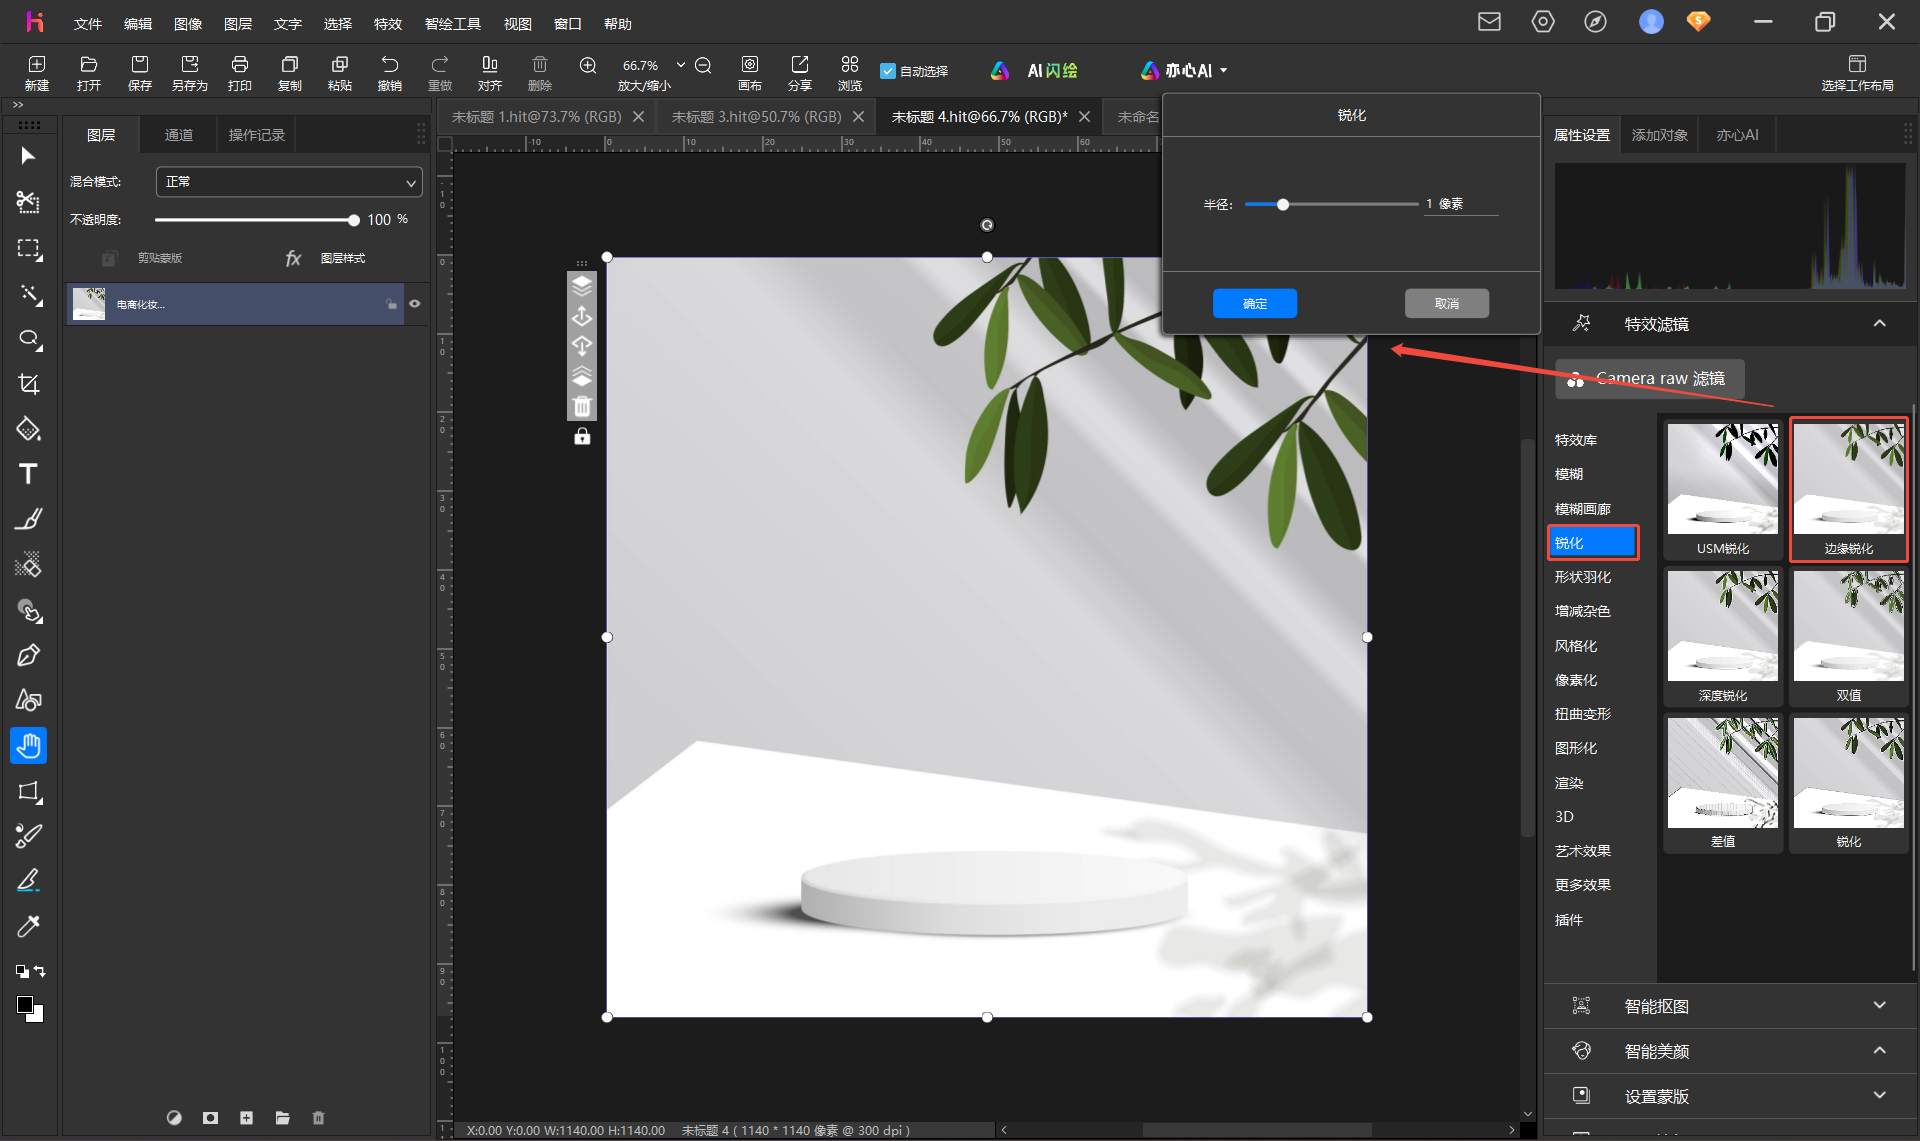The width and height of the screenshot is (1920, 1141).
Task: Undo with the 撤销 icon
Action: pyautogui.click(x=390, y=72)
